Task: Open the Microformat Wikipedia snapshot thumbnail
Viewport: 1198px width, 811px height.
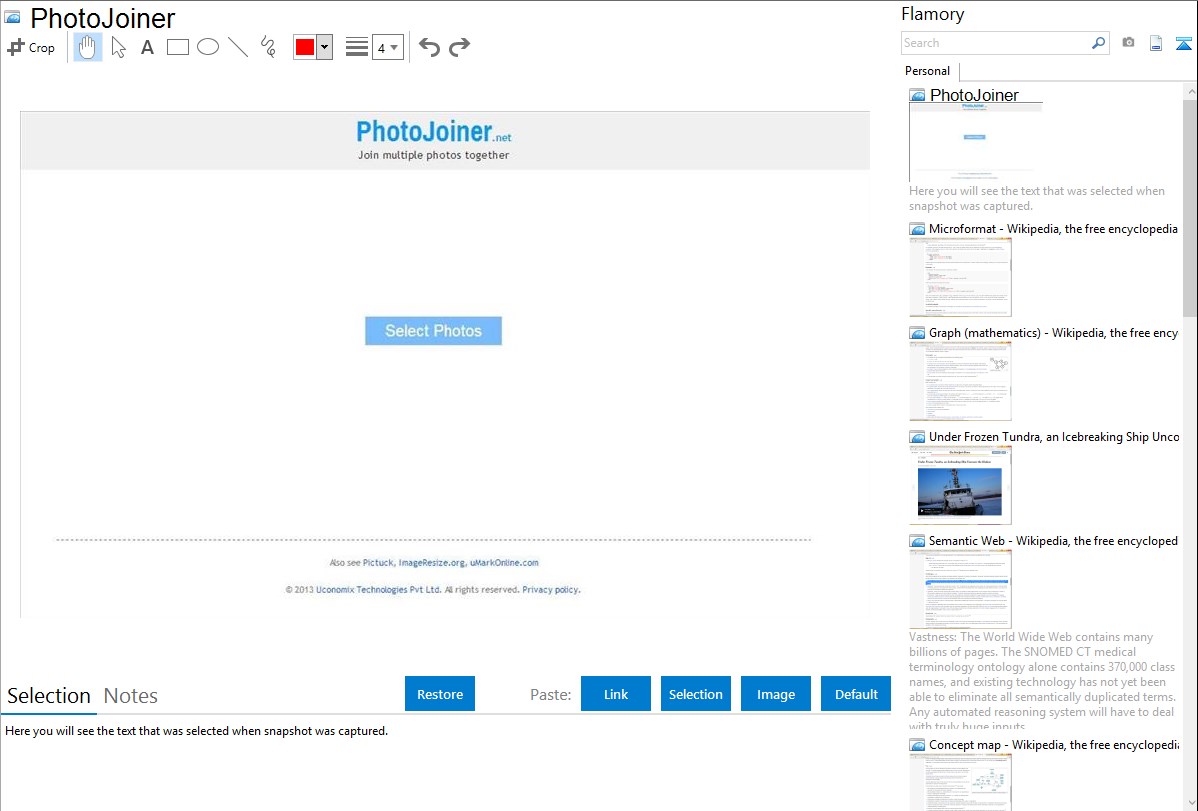Action: [x=960, y=277]
